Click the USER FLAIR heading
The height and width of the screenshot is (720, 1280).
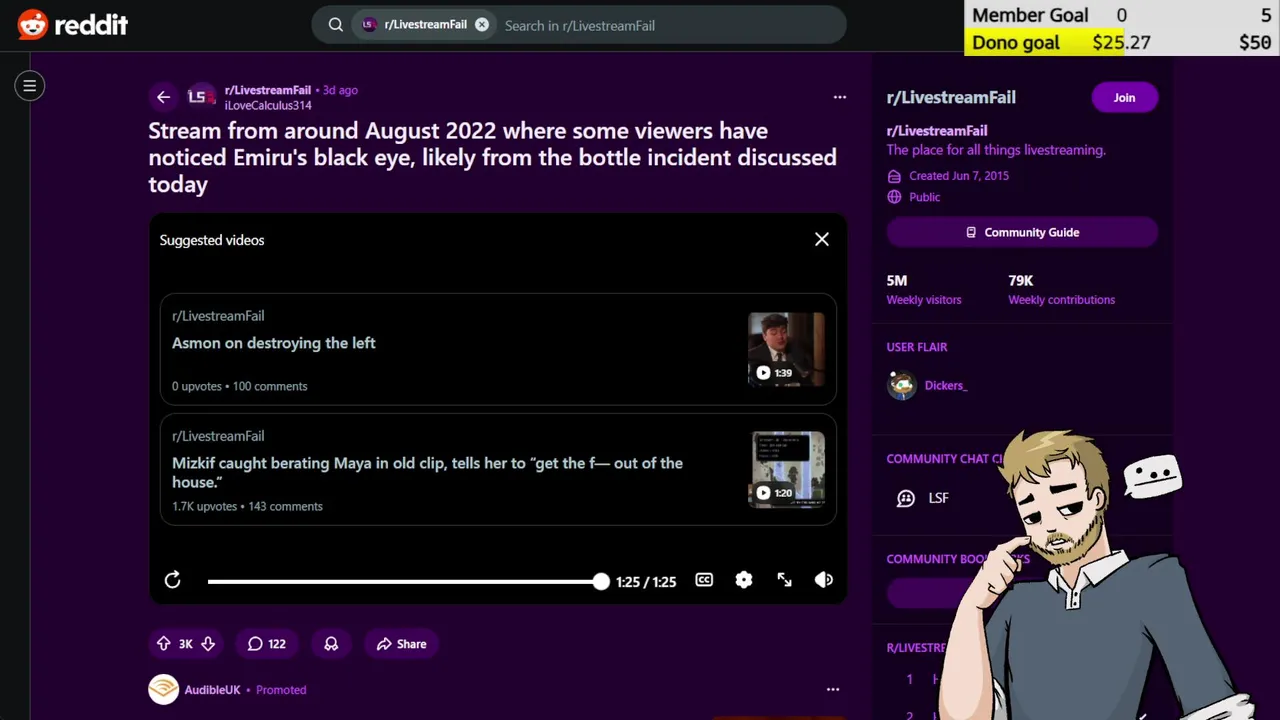pos(917,347)
